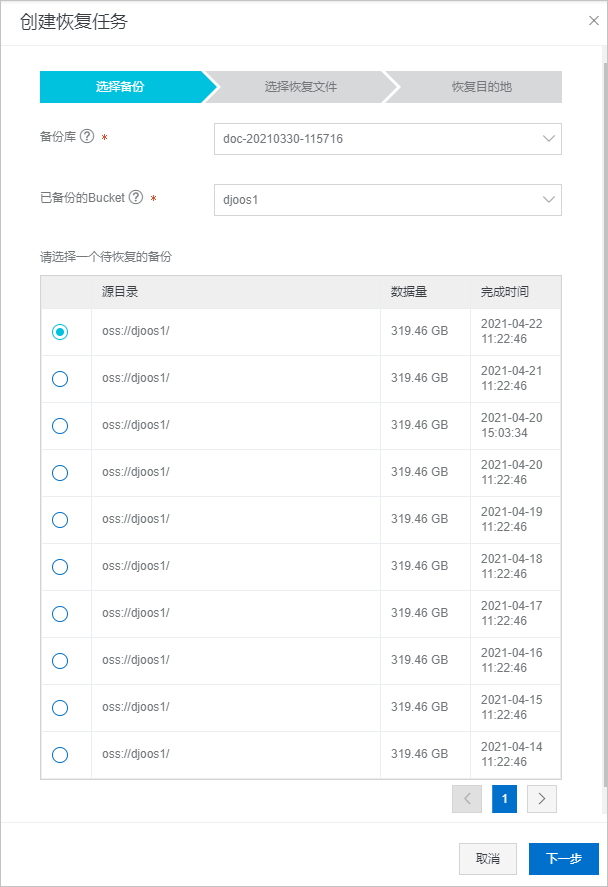Click oss://djoos1/ in the 2021-04-19 row
This screenshot has height=887, width=608.
point(136,519)
